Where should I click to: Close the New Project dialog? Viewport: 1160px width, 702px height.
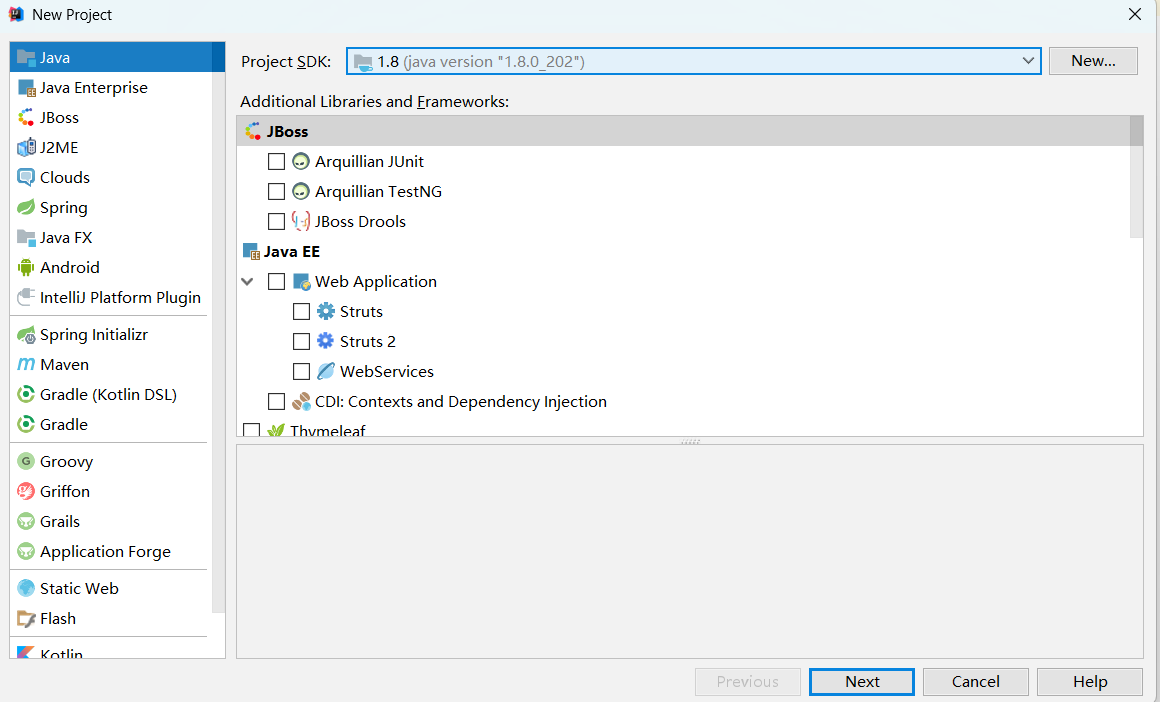(1135, 14)
